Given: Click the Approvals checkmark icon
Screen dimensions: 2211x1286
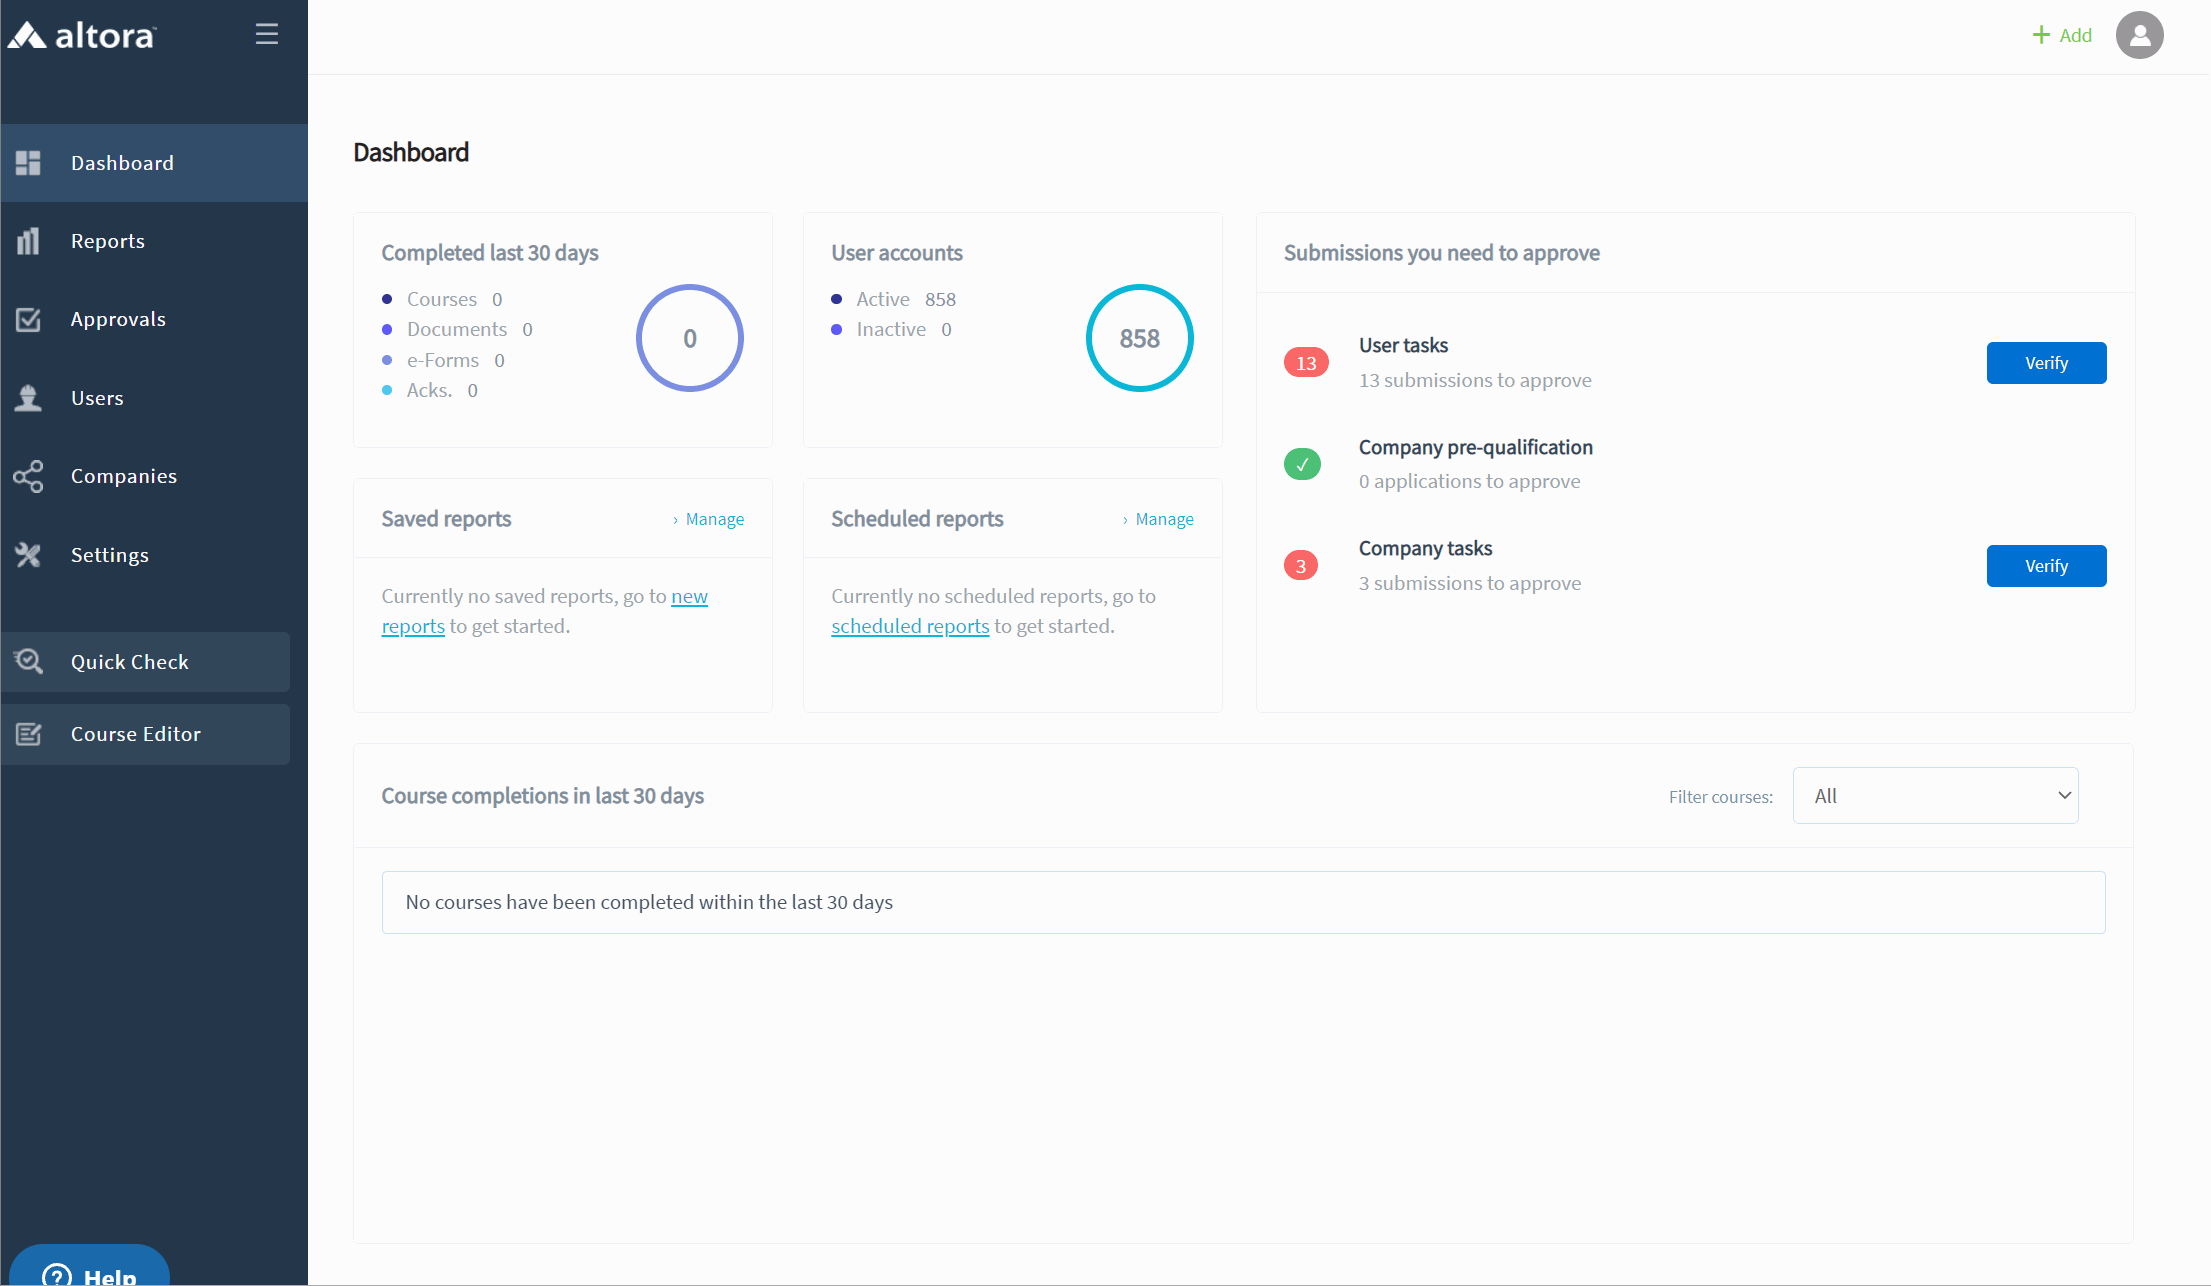Looking at the screenshot, I should pyautogui.click(x=28, y=319).
